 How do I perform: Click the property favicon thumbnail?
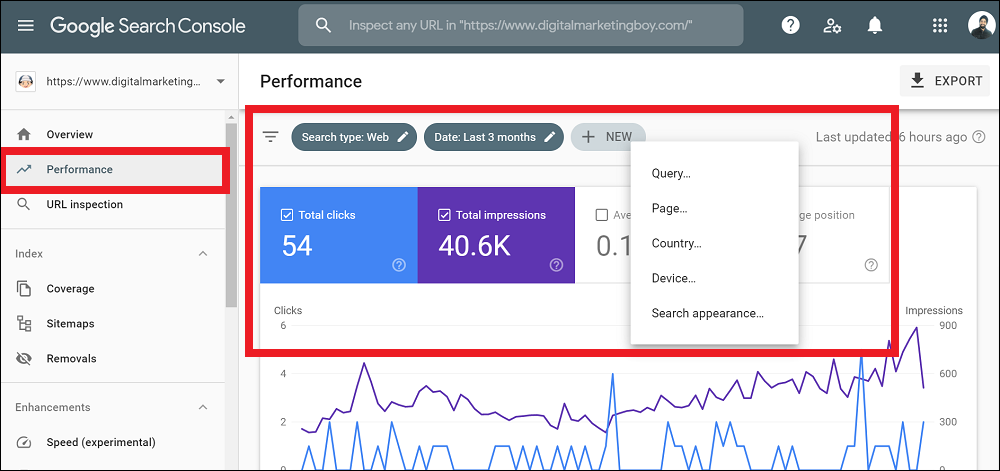[26, 82]
